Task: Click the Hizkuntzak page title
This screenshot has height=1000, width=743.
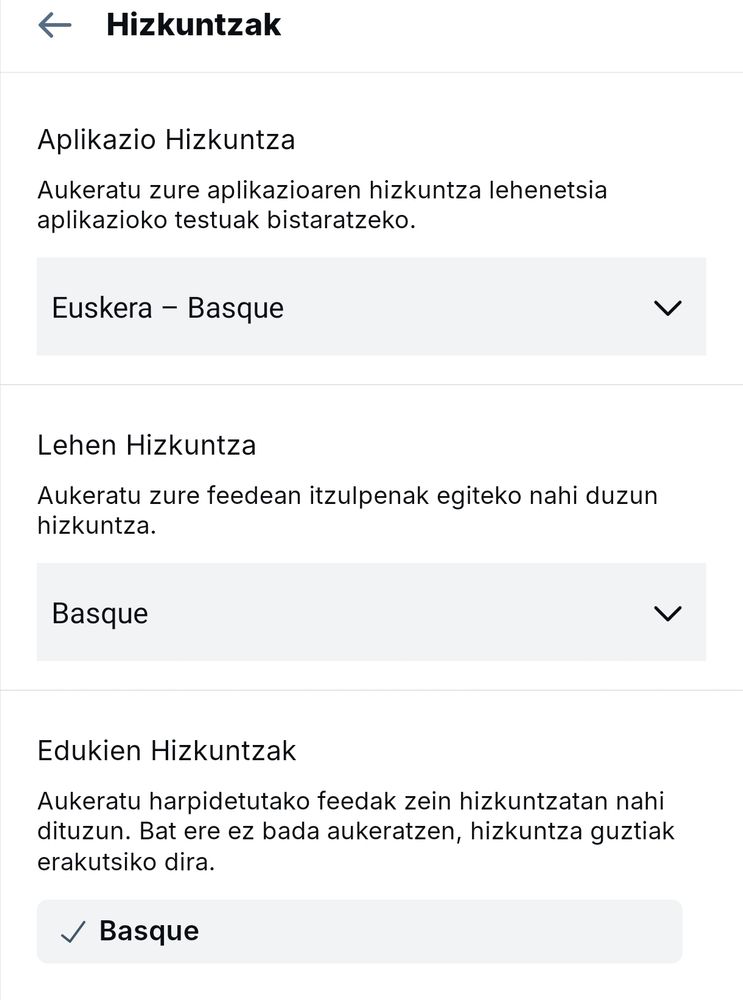Action: tap(193, 26)
